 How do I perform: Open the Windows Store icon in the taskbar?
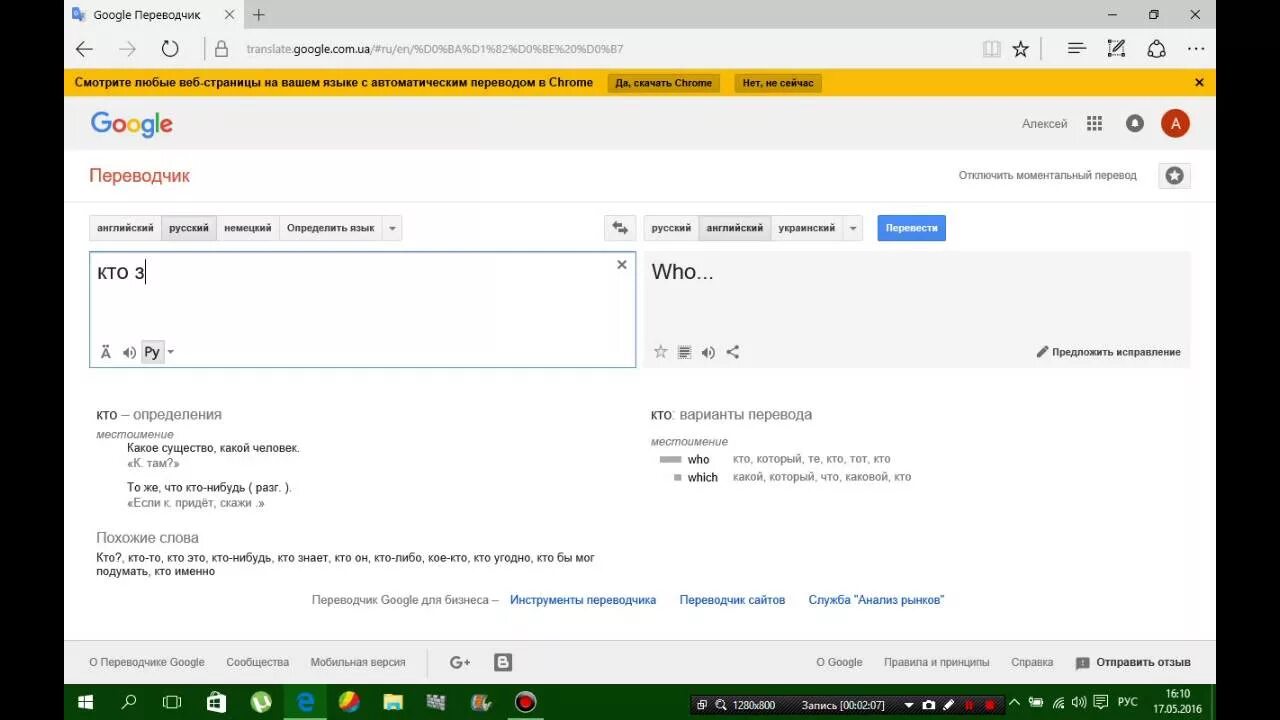[x=216, y=702]
